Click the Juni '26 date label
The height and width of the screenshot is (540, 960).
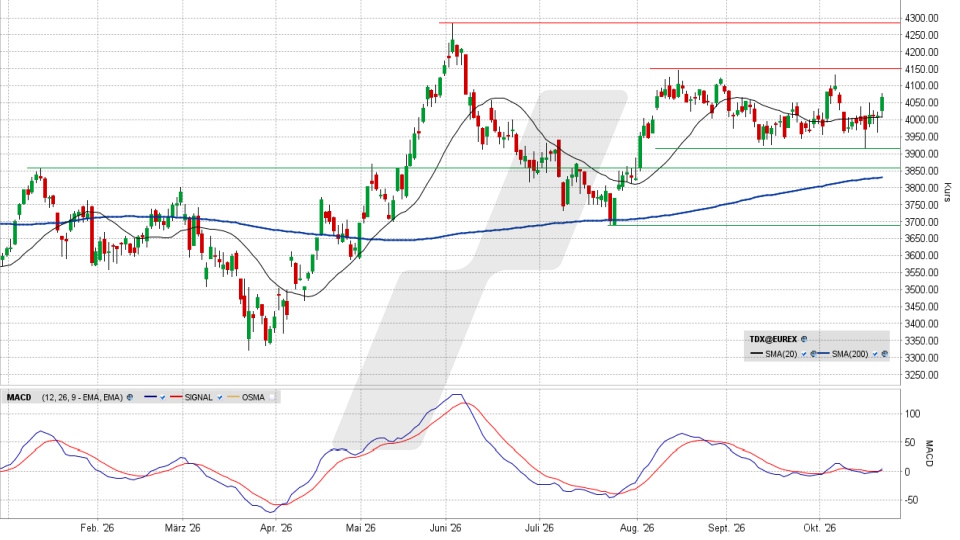coord(446,528)
